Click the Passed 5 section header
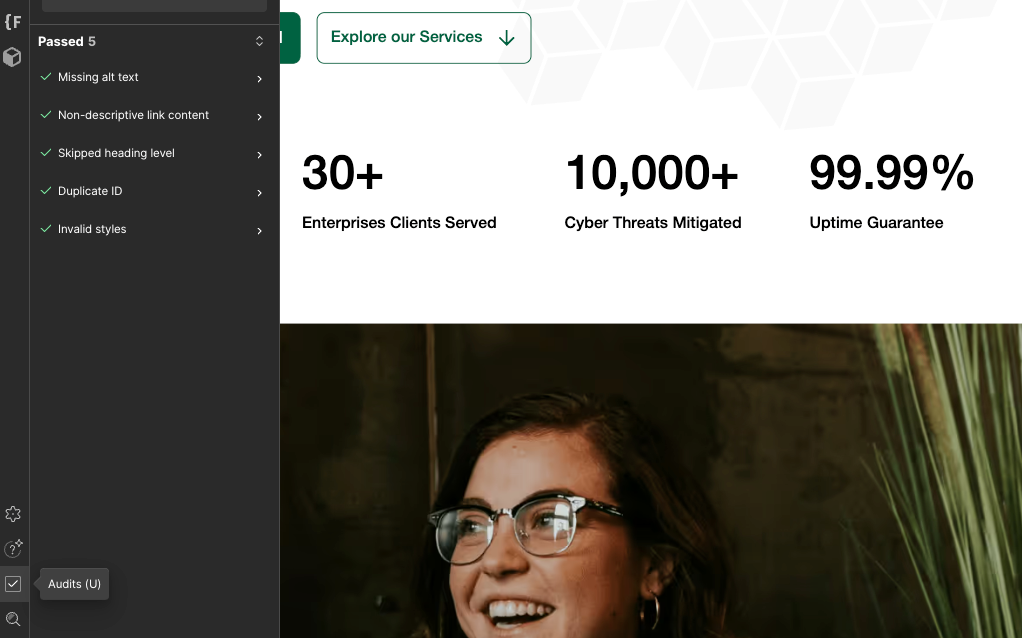The height and width of the screenshot is (638, 1022). click(154, 42)
